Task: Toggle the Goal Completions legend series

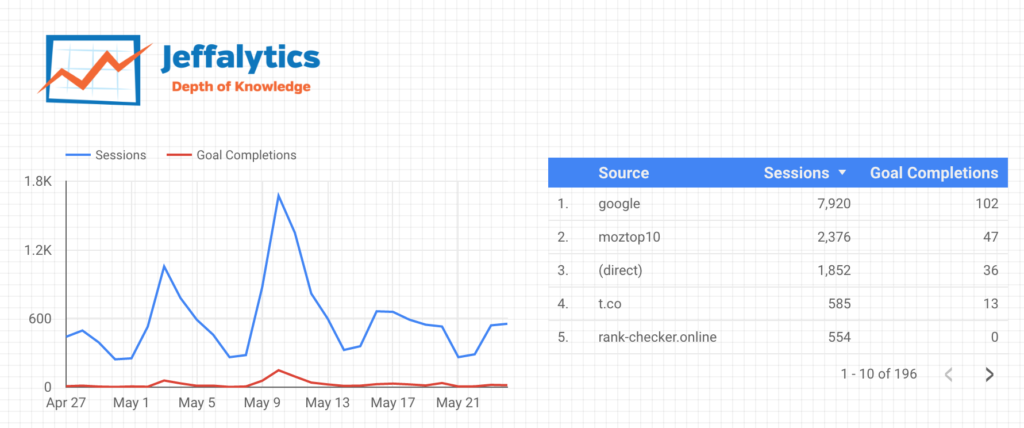Action: coord(231,155)
